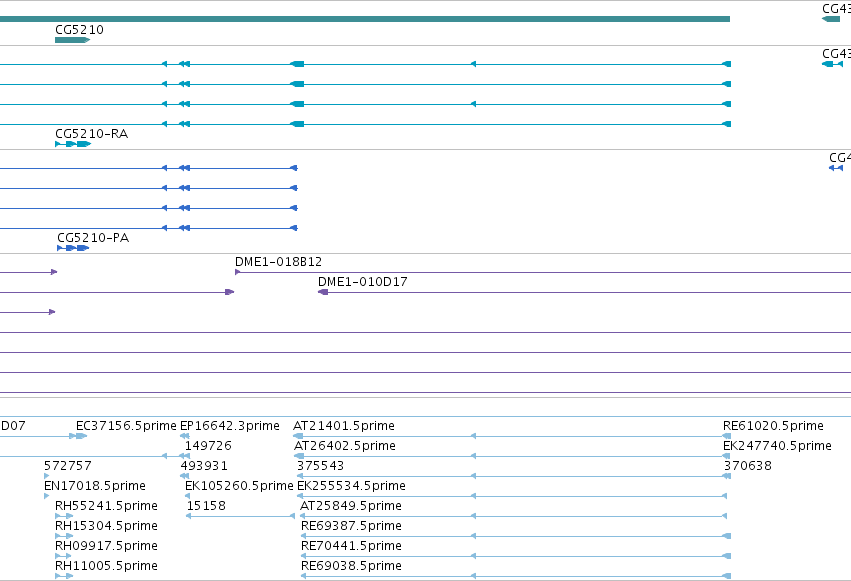This screenshot has height=581, width=851.
Task: Click the RH11005.5prime EST label
Action: point(106,566)
